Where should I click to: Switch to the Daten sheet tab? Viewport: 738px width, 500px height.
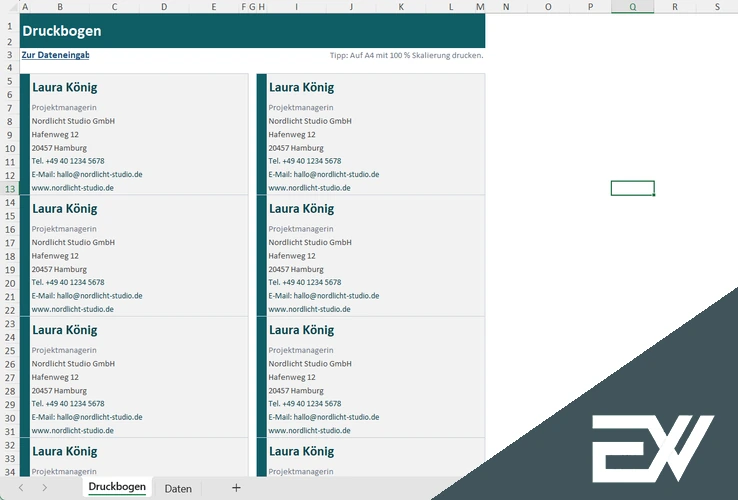click(178, 488)
